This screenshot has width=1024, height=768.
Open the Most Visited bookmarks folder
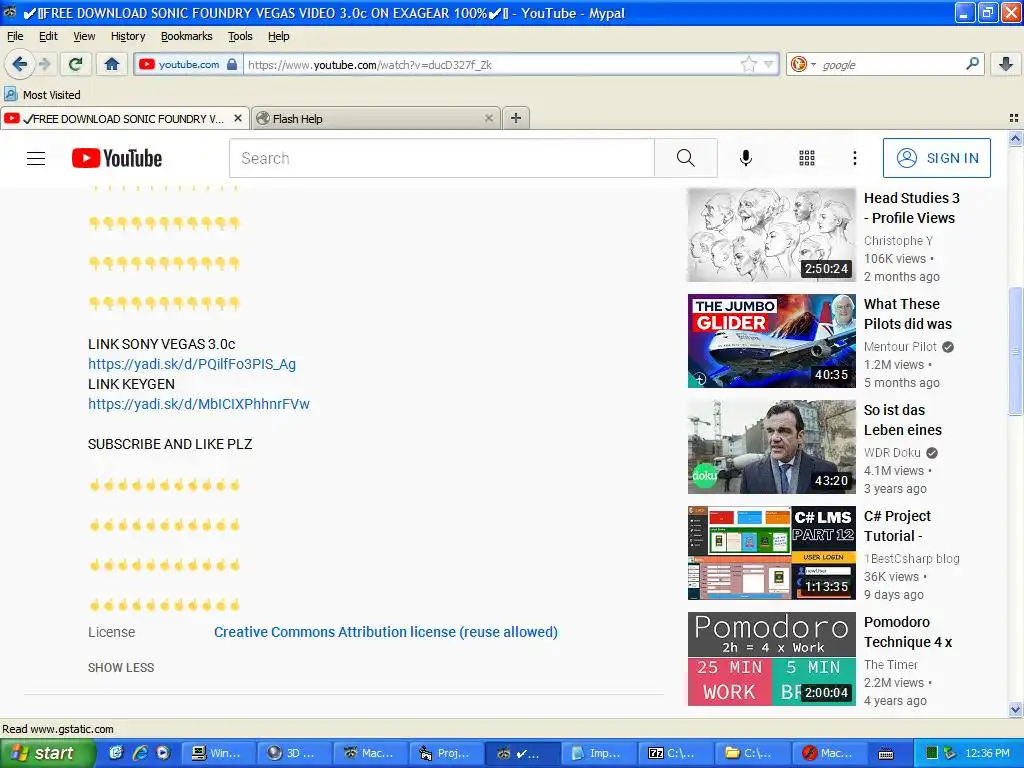(42, 95)
